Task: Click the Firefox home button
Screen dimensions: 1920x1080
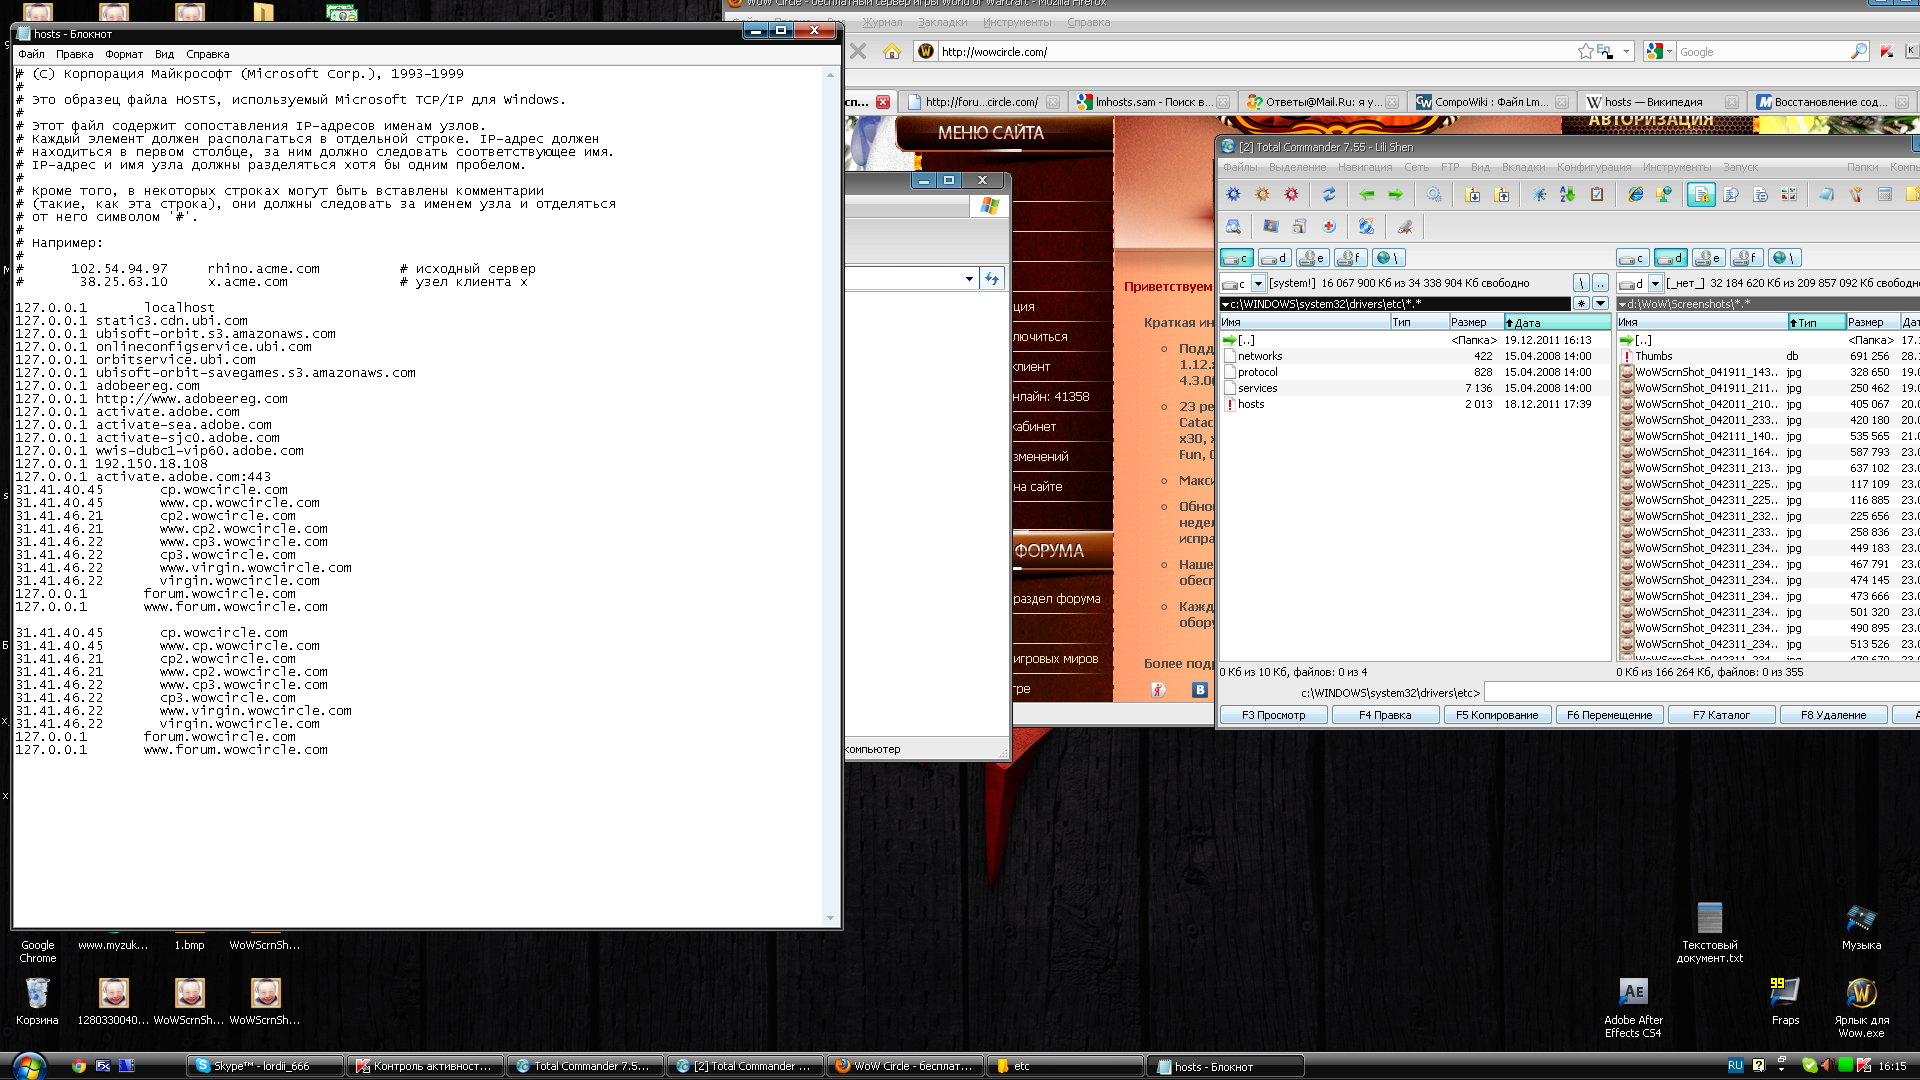Action: tap(892, 52)
